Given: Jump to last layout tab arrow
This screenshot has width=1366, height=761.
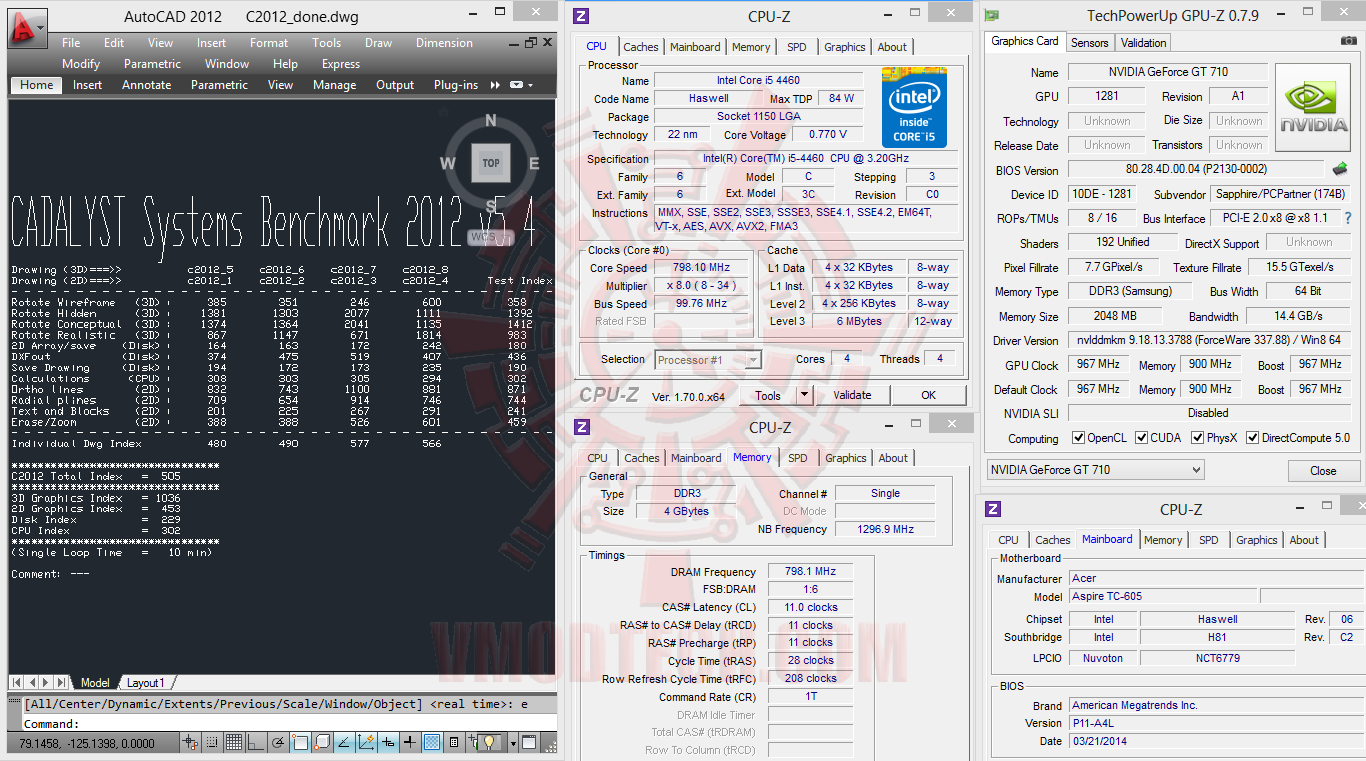Looking at the screenshot, I should point(60,682).
